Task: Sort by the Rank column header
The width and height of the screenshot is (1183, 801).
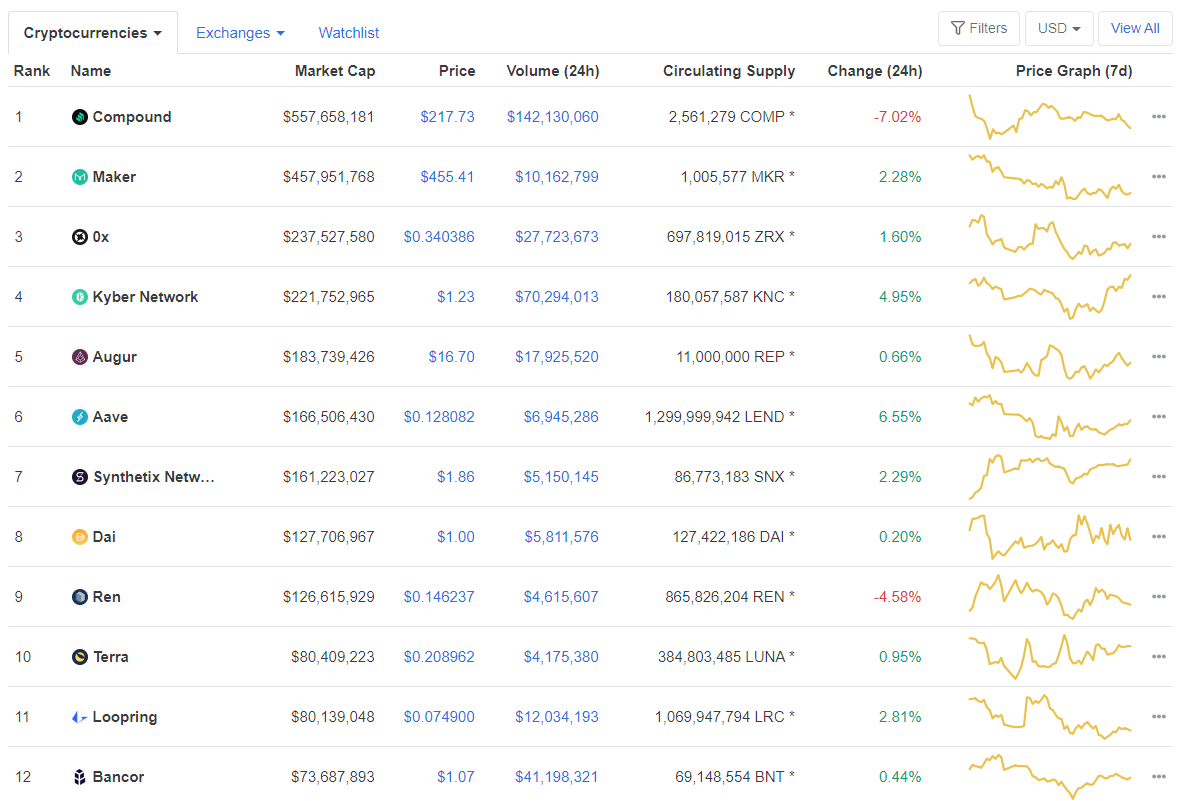Action: click(32, 71)
